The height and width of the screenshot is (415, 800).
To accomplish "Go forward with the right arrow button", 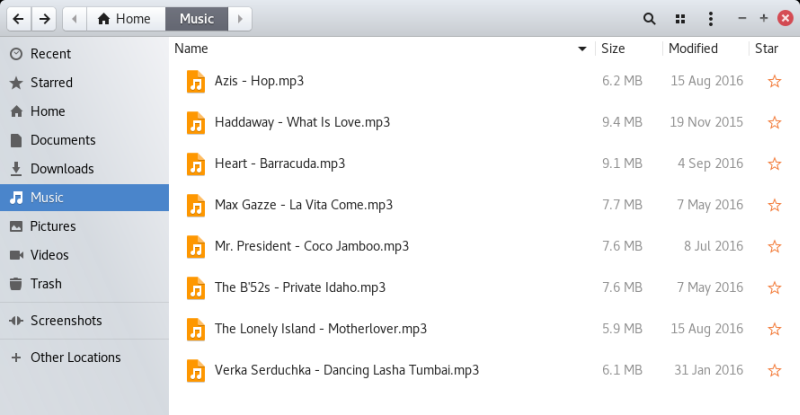I will tap(44, 19).
